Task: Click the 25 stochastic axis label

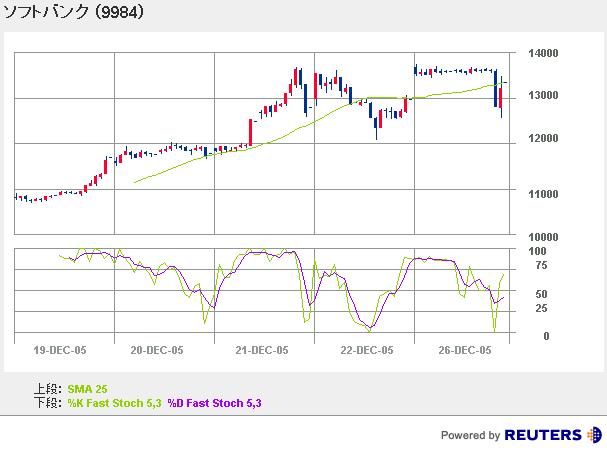Action: coord(541,308)
